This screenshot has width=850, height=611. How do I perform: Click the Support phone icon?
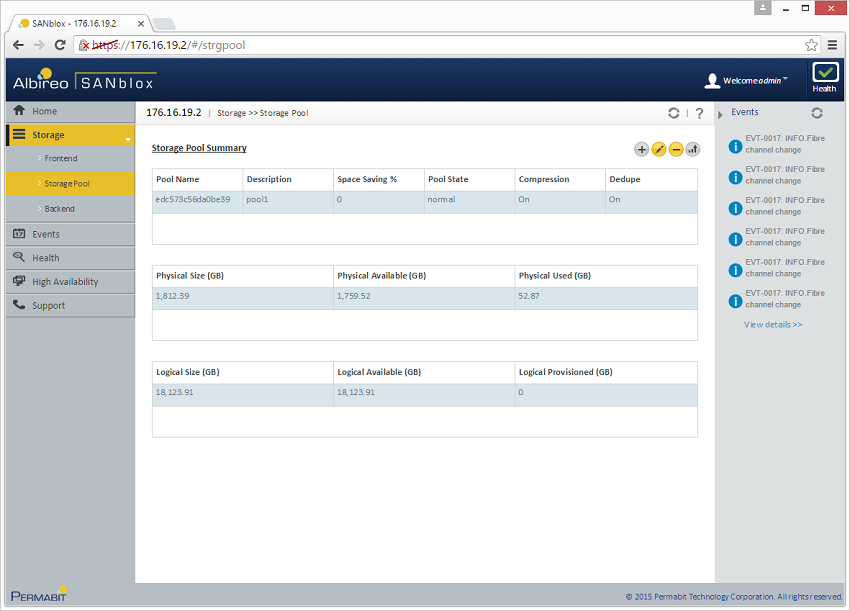[19, 305]
